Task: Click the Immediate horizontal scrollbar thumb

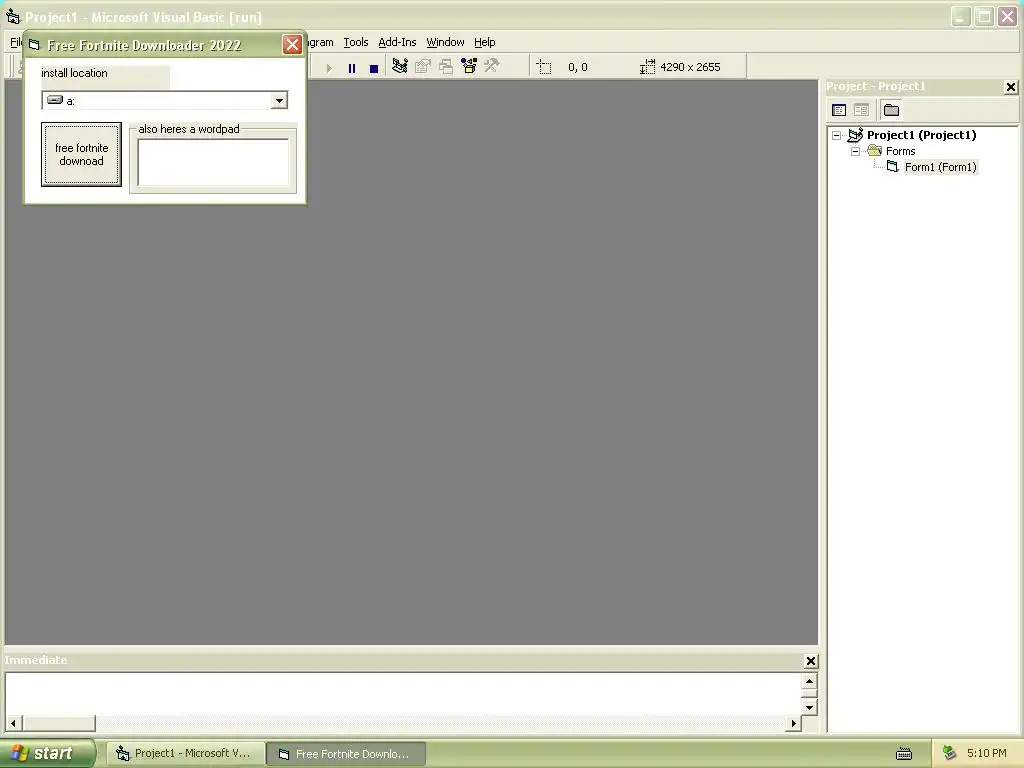Action: click(59, 724)
